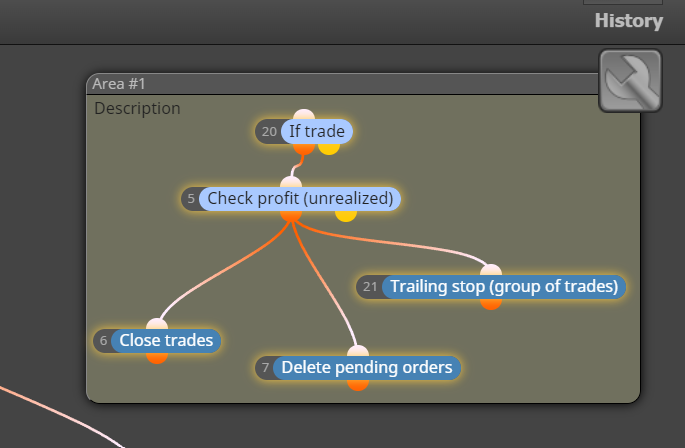Image resolution: width=685 pixels, height=448 pixels.
Task: Click top input connector of If trade
Action: pyautogui.click(x=304, y=115)
